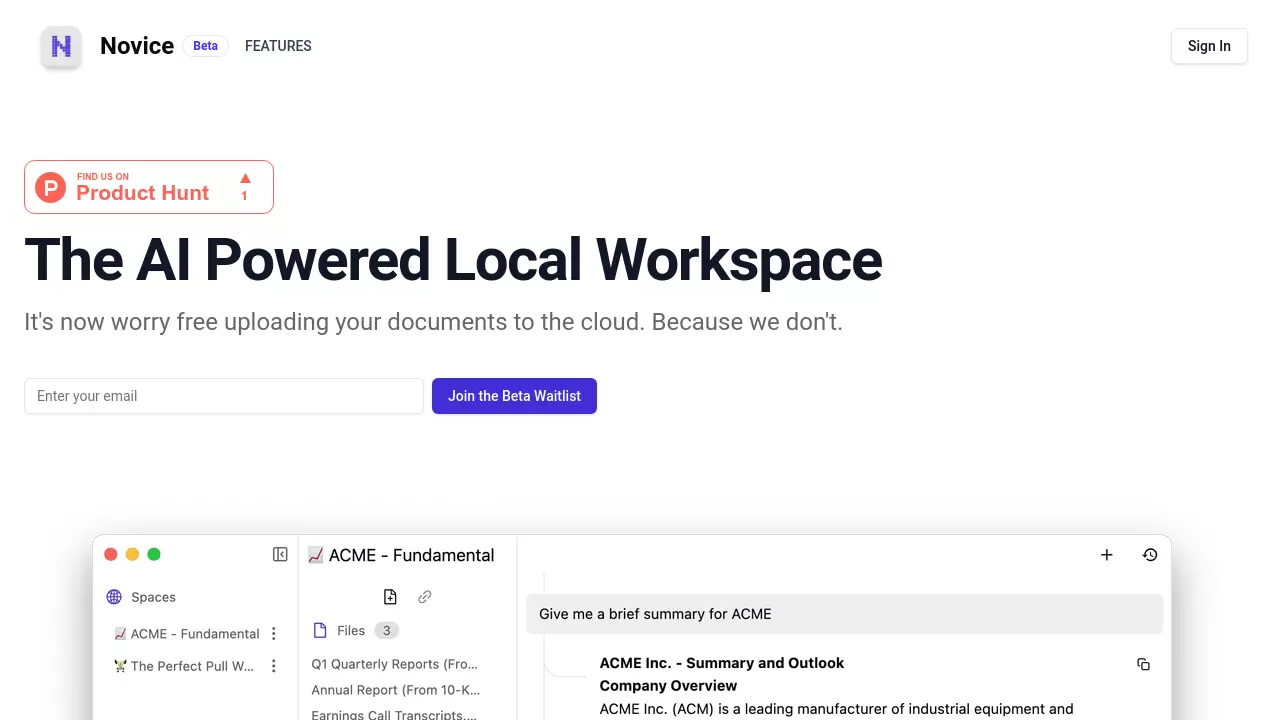Click the add file icon
The image size is (1280, 720).
pyautogui.click(x=390, y=597)
